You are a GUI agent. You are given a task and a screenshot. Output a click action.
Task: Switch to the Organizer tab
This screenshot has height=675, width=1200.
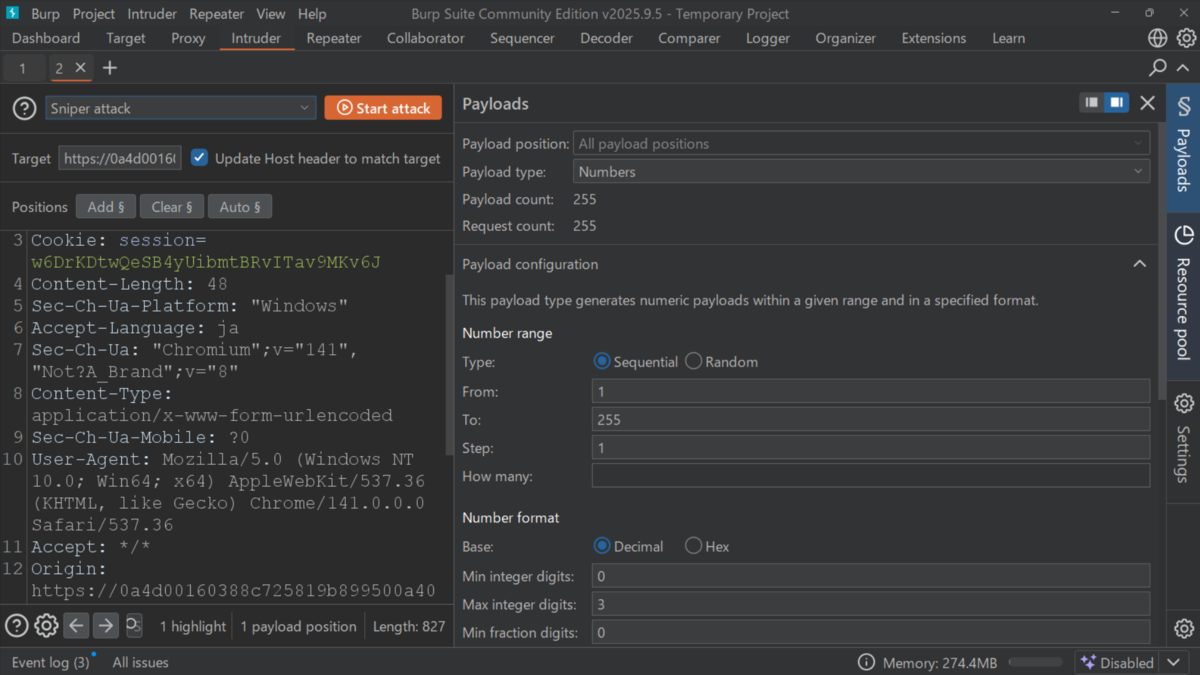click(846, 38)
